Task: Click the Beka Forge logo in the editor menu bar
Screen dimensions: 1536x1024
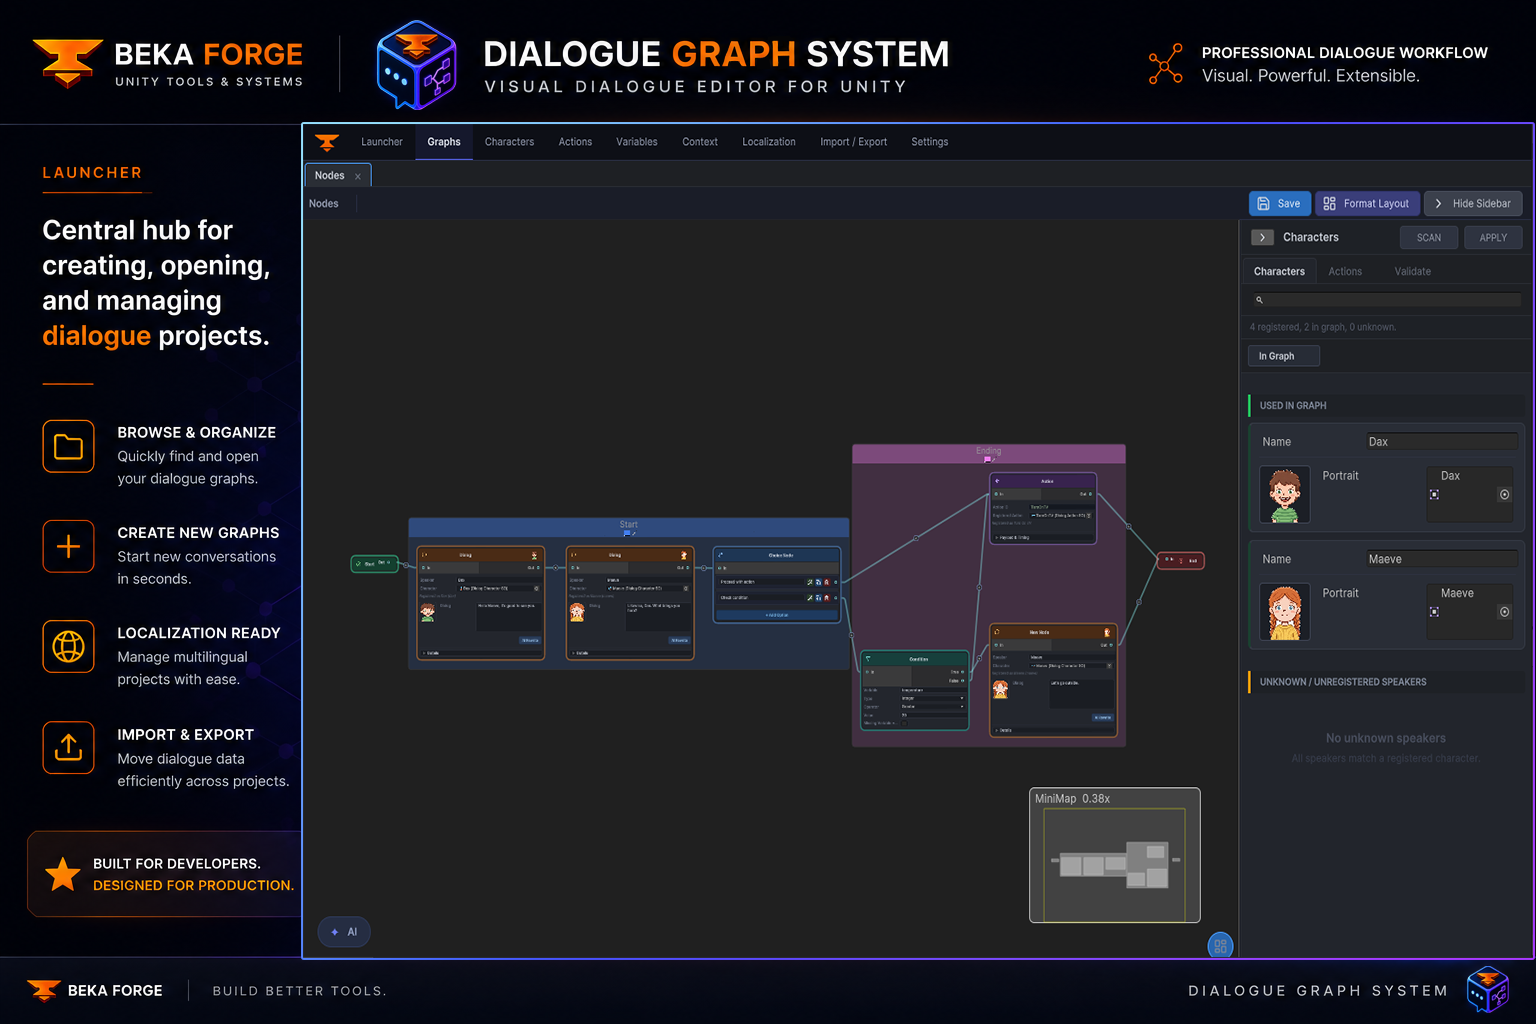Action: point(327,142)
